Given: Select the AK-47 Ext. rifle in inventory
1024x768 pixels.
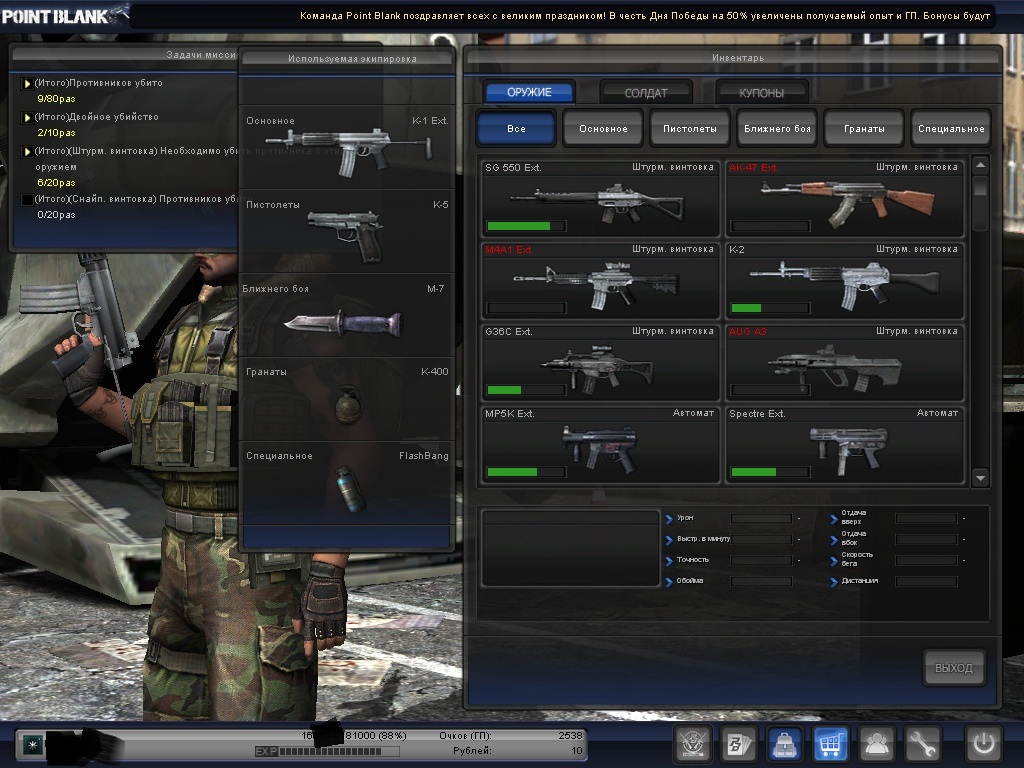Looking at the screenshot, I should point(843,198).
